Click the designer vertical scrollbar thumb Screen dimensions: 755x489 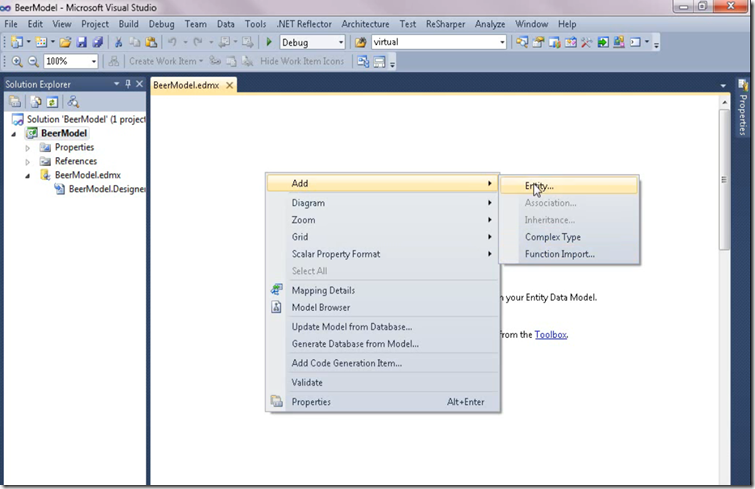point(724,180)
